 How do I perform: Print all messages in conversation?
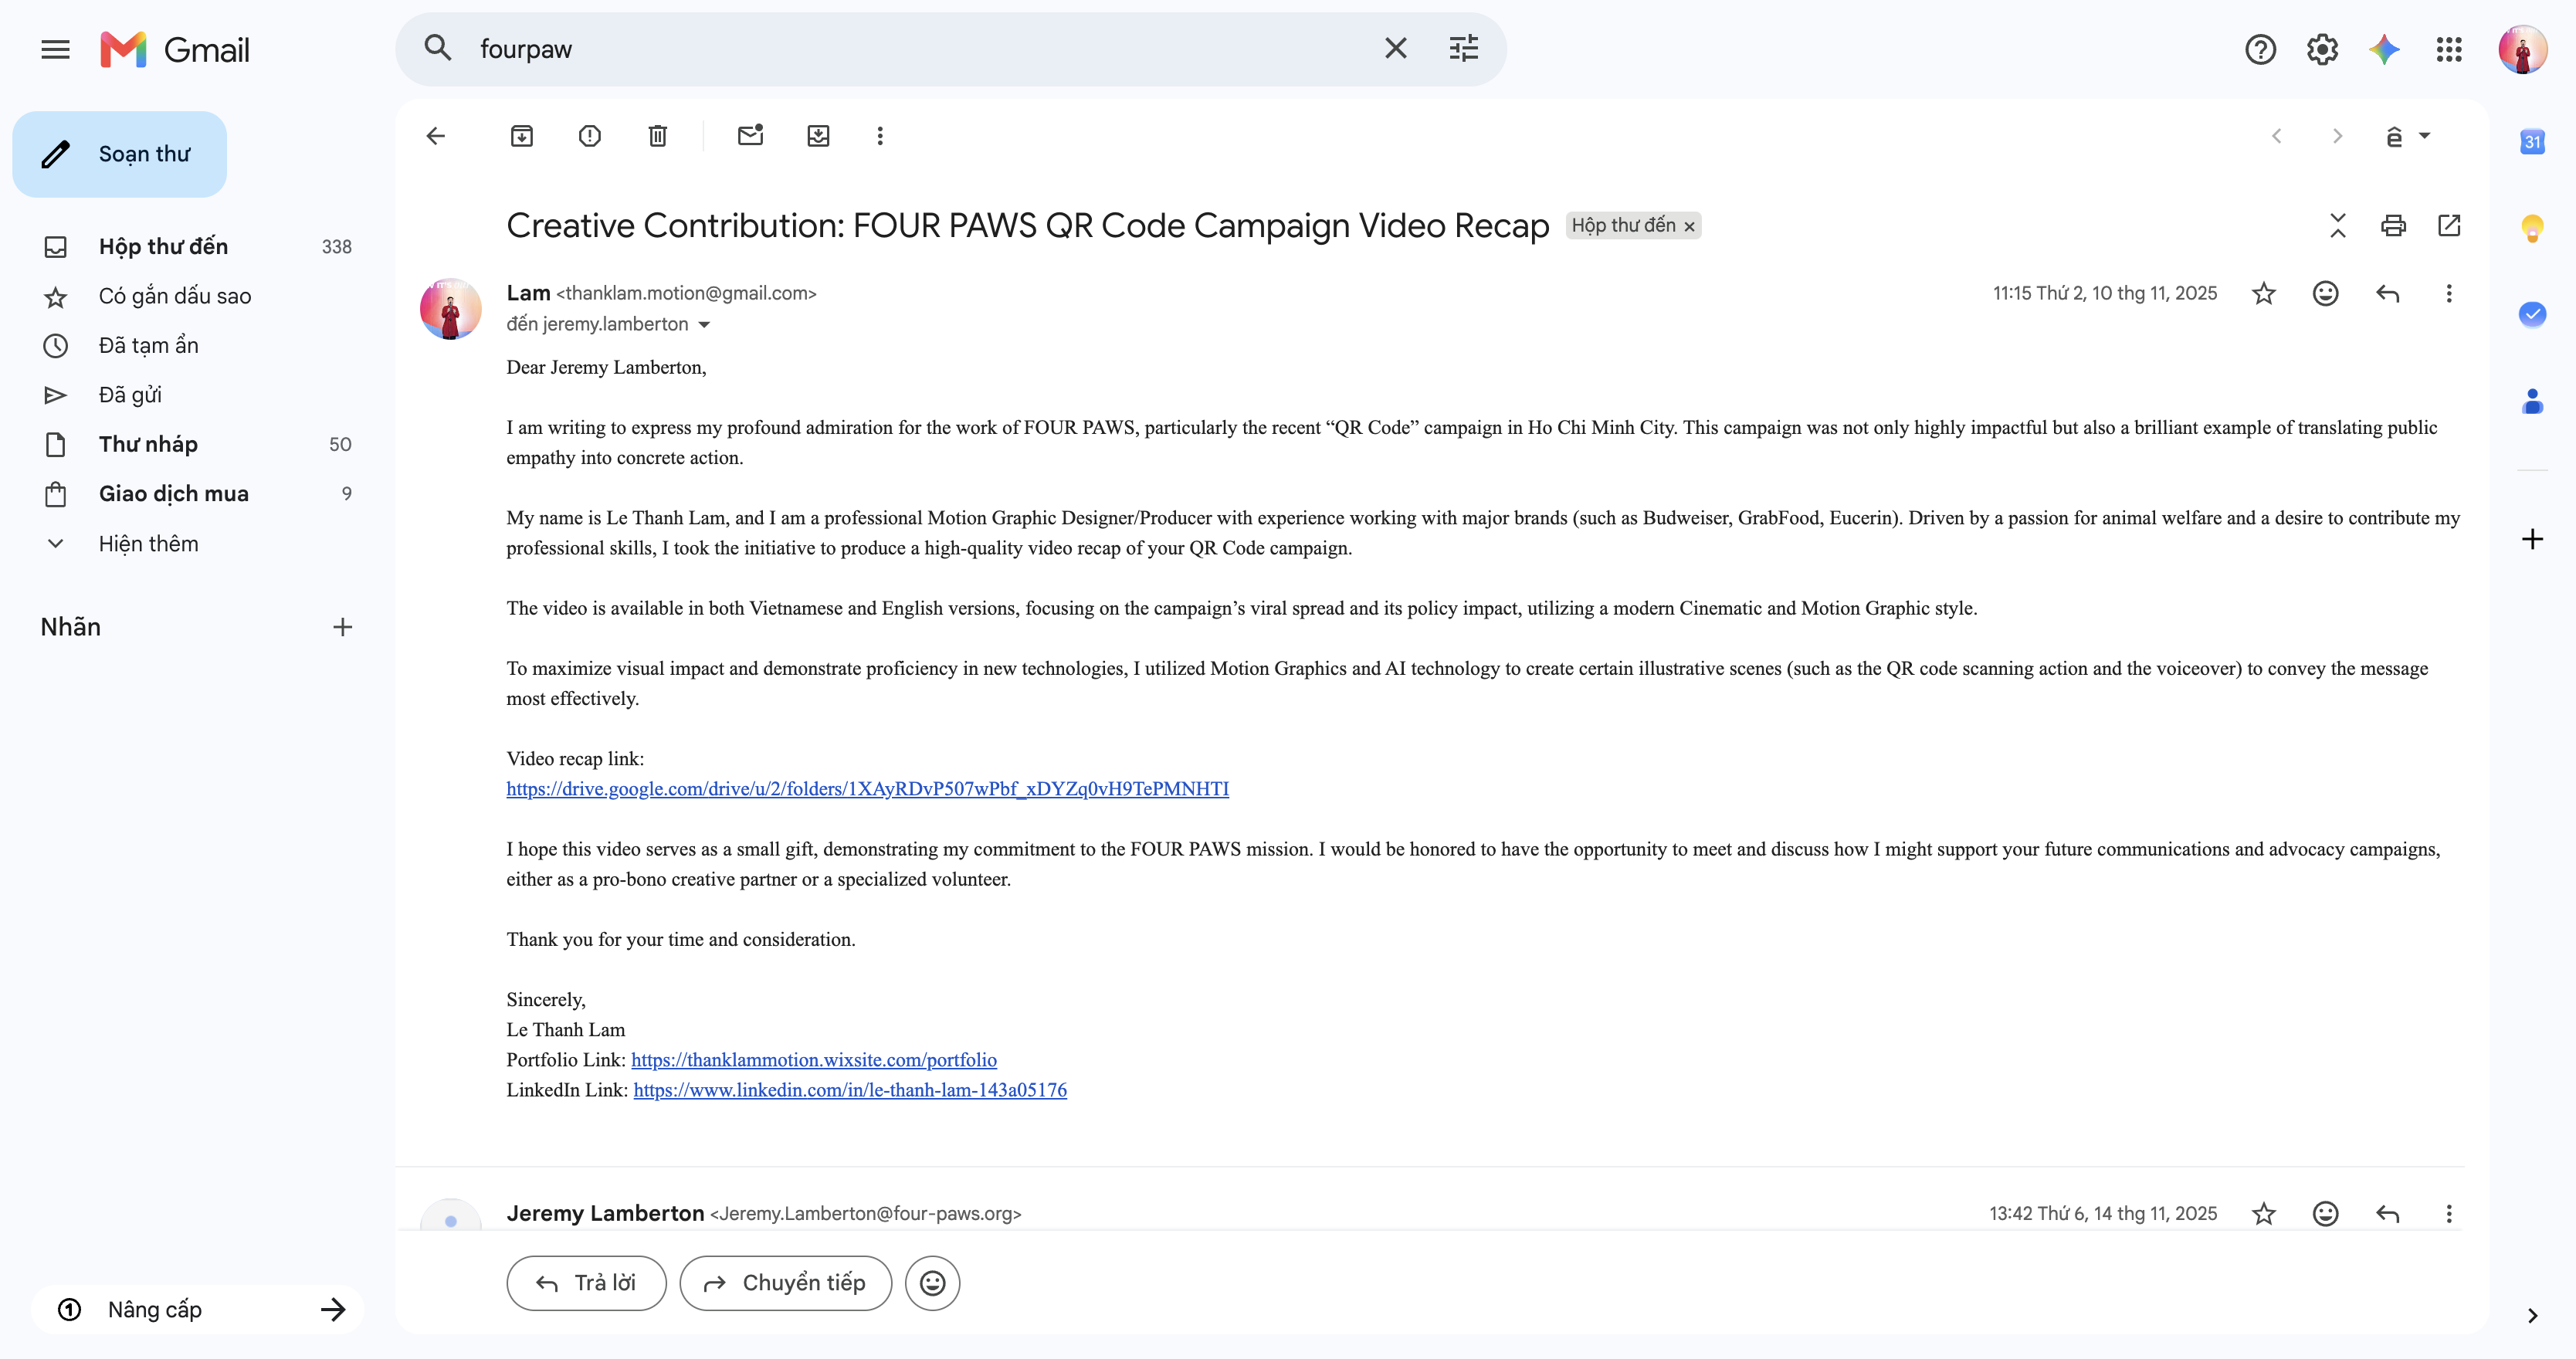[x=2393, y=226]
